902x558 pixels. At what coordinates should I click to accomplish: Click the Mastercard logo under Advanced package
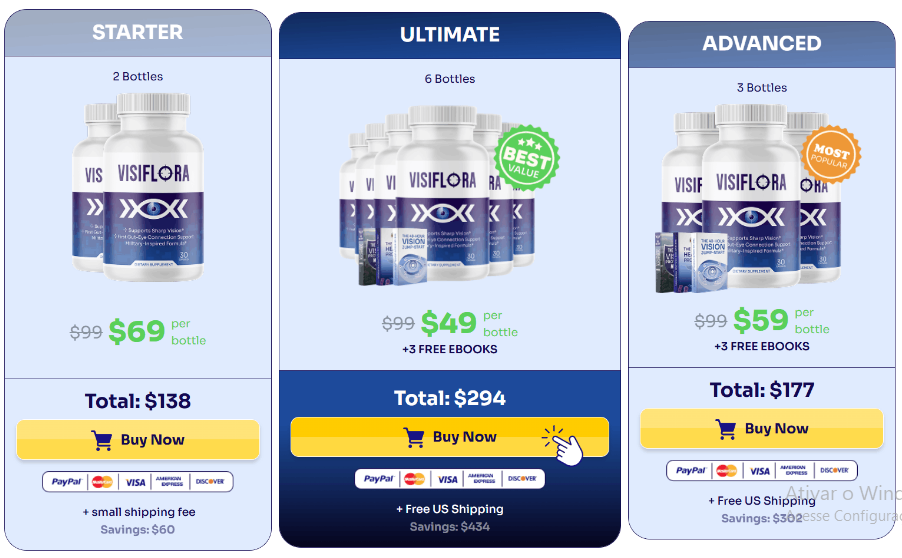pyautogui.click(x=727, y=471)
